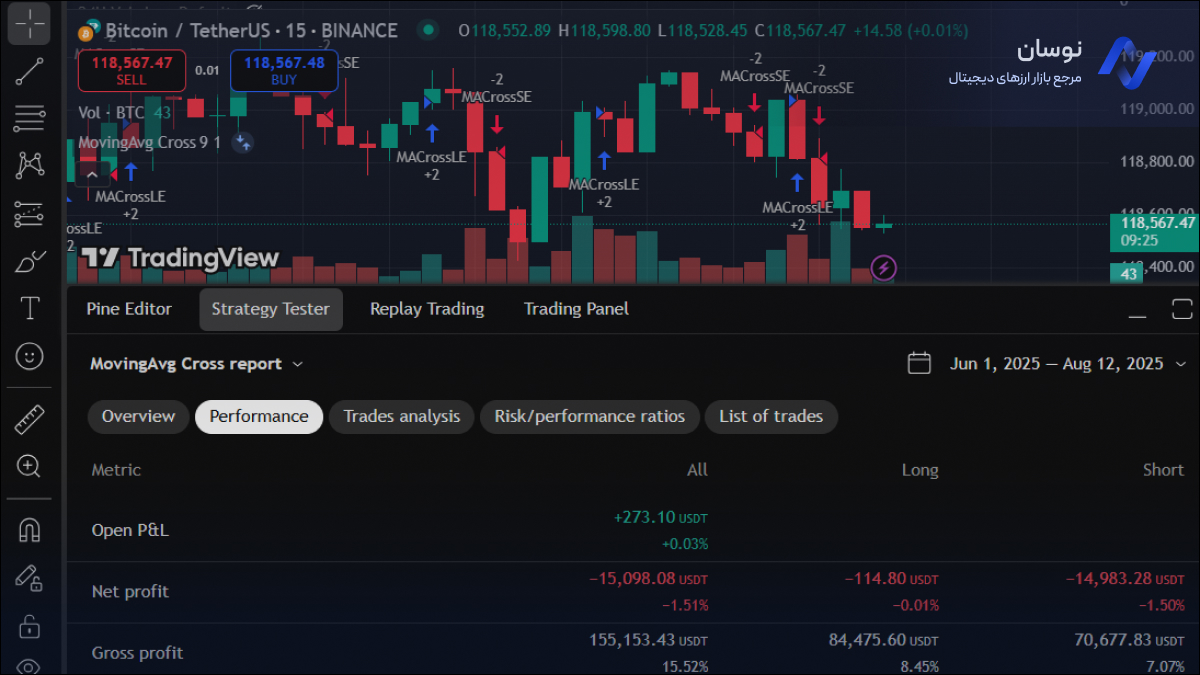Click the Short column header
The width and height of the screenshot is (1200, 675).
point(1163,470)
